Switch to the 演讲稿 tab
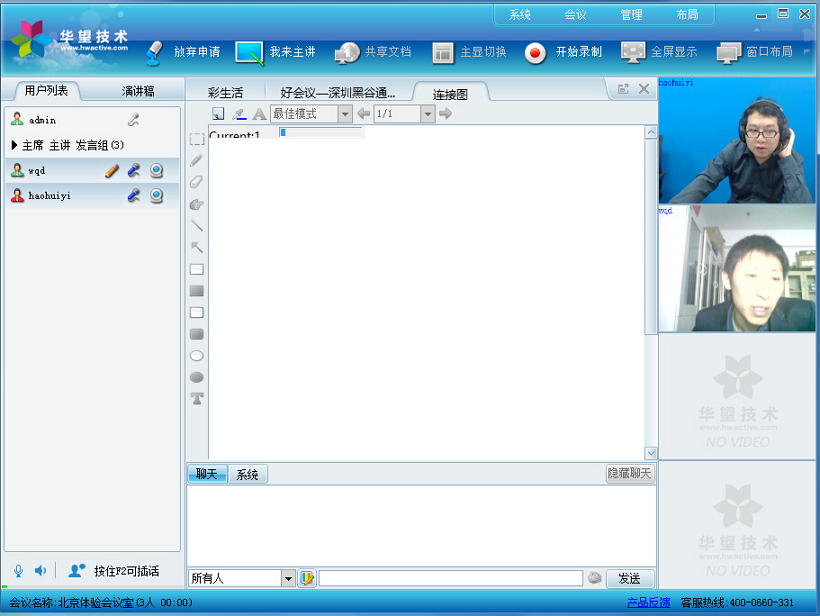The image size is (820, 616). click(x=138, y=91)
